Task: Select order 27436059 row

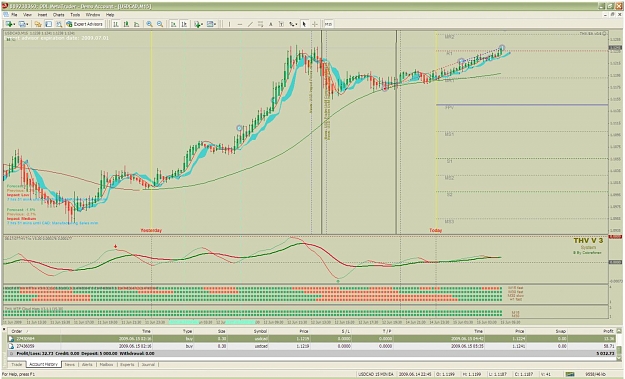Action: [312, 346]
